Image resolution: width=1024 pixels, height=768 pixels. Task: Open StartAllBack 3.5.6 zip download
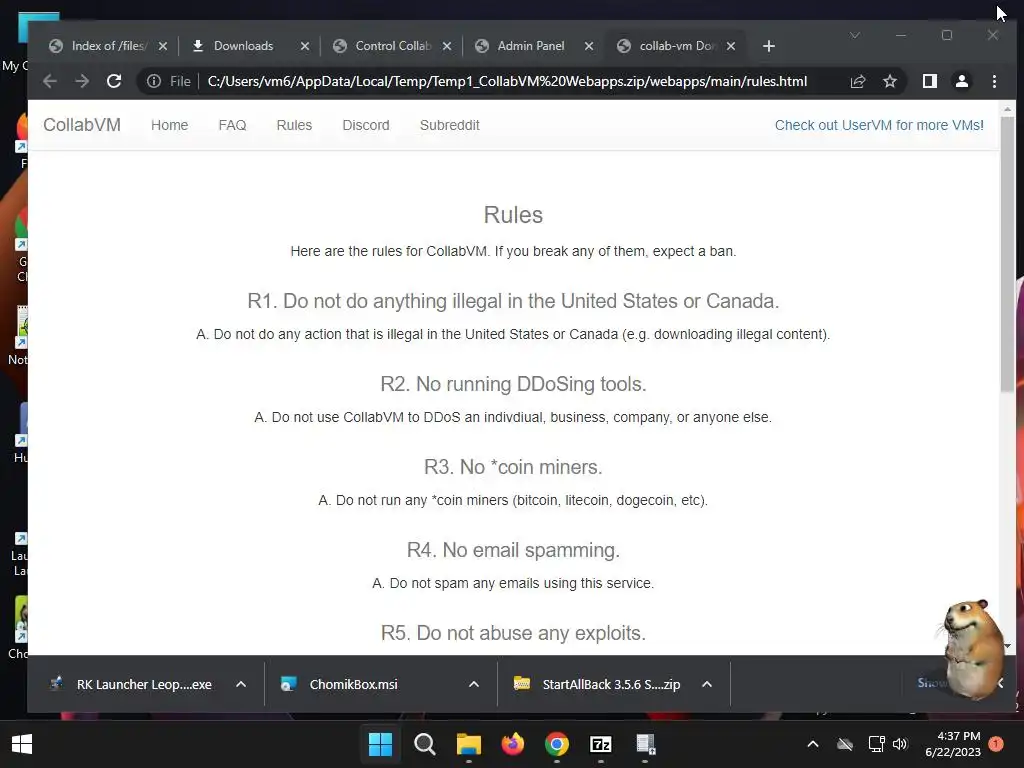click(x=597, y=684)
